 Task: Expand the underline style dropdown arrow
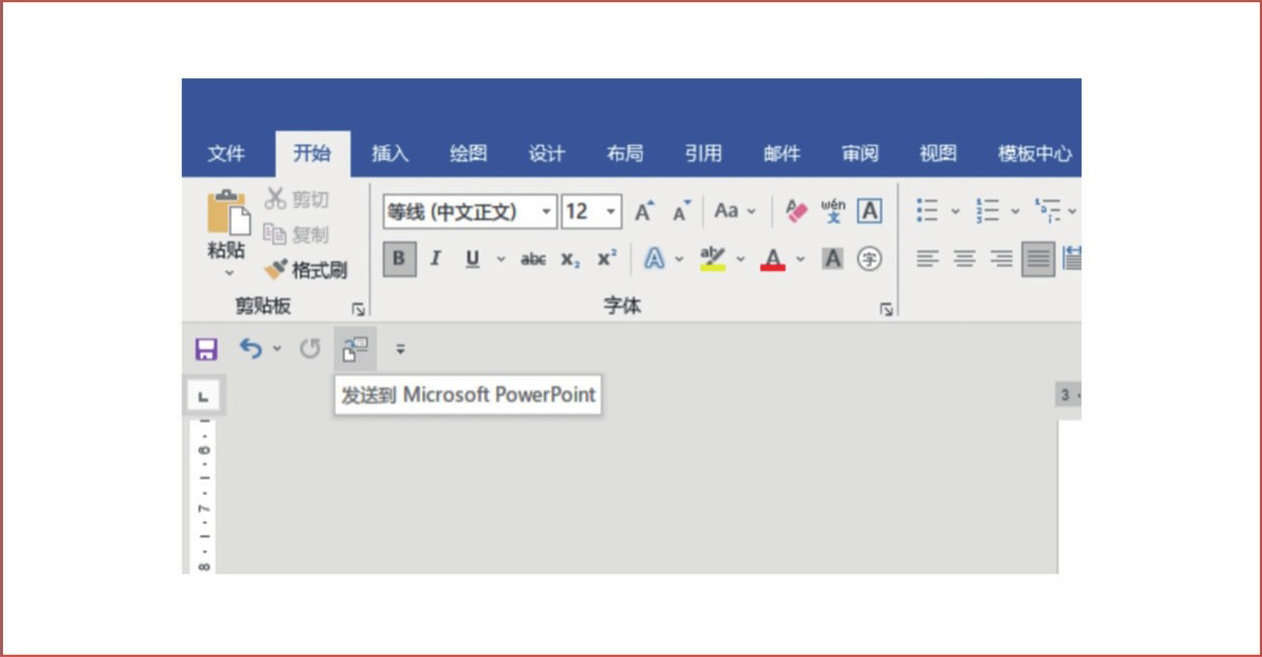pos(501,259)
